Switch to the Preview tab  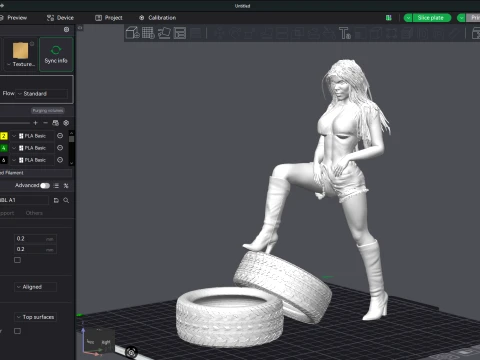[13, 18]
